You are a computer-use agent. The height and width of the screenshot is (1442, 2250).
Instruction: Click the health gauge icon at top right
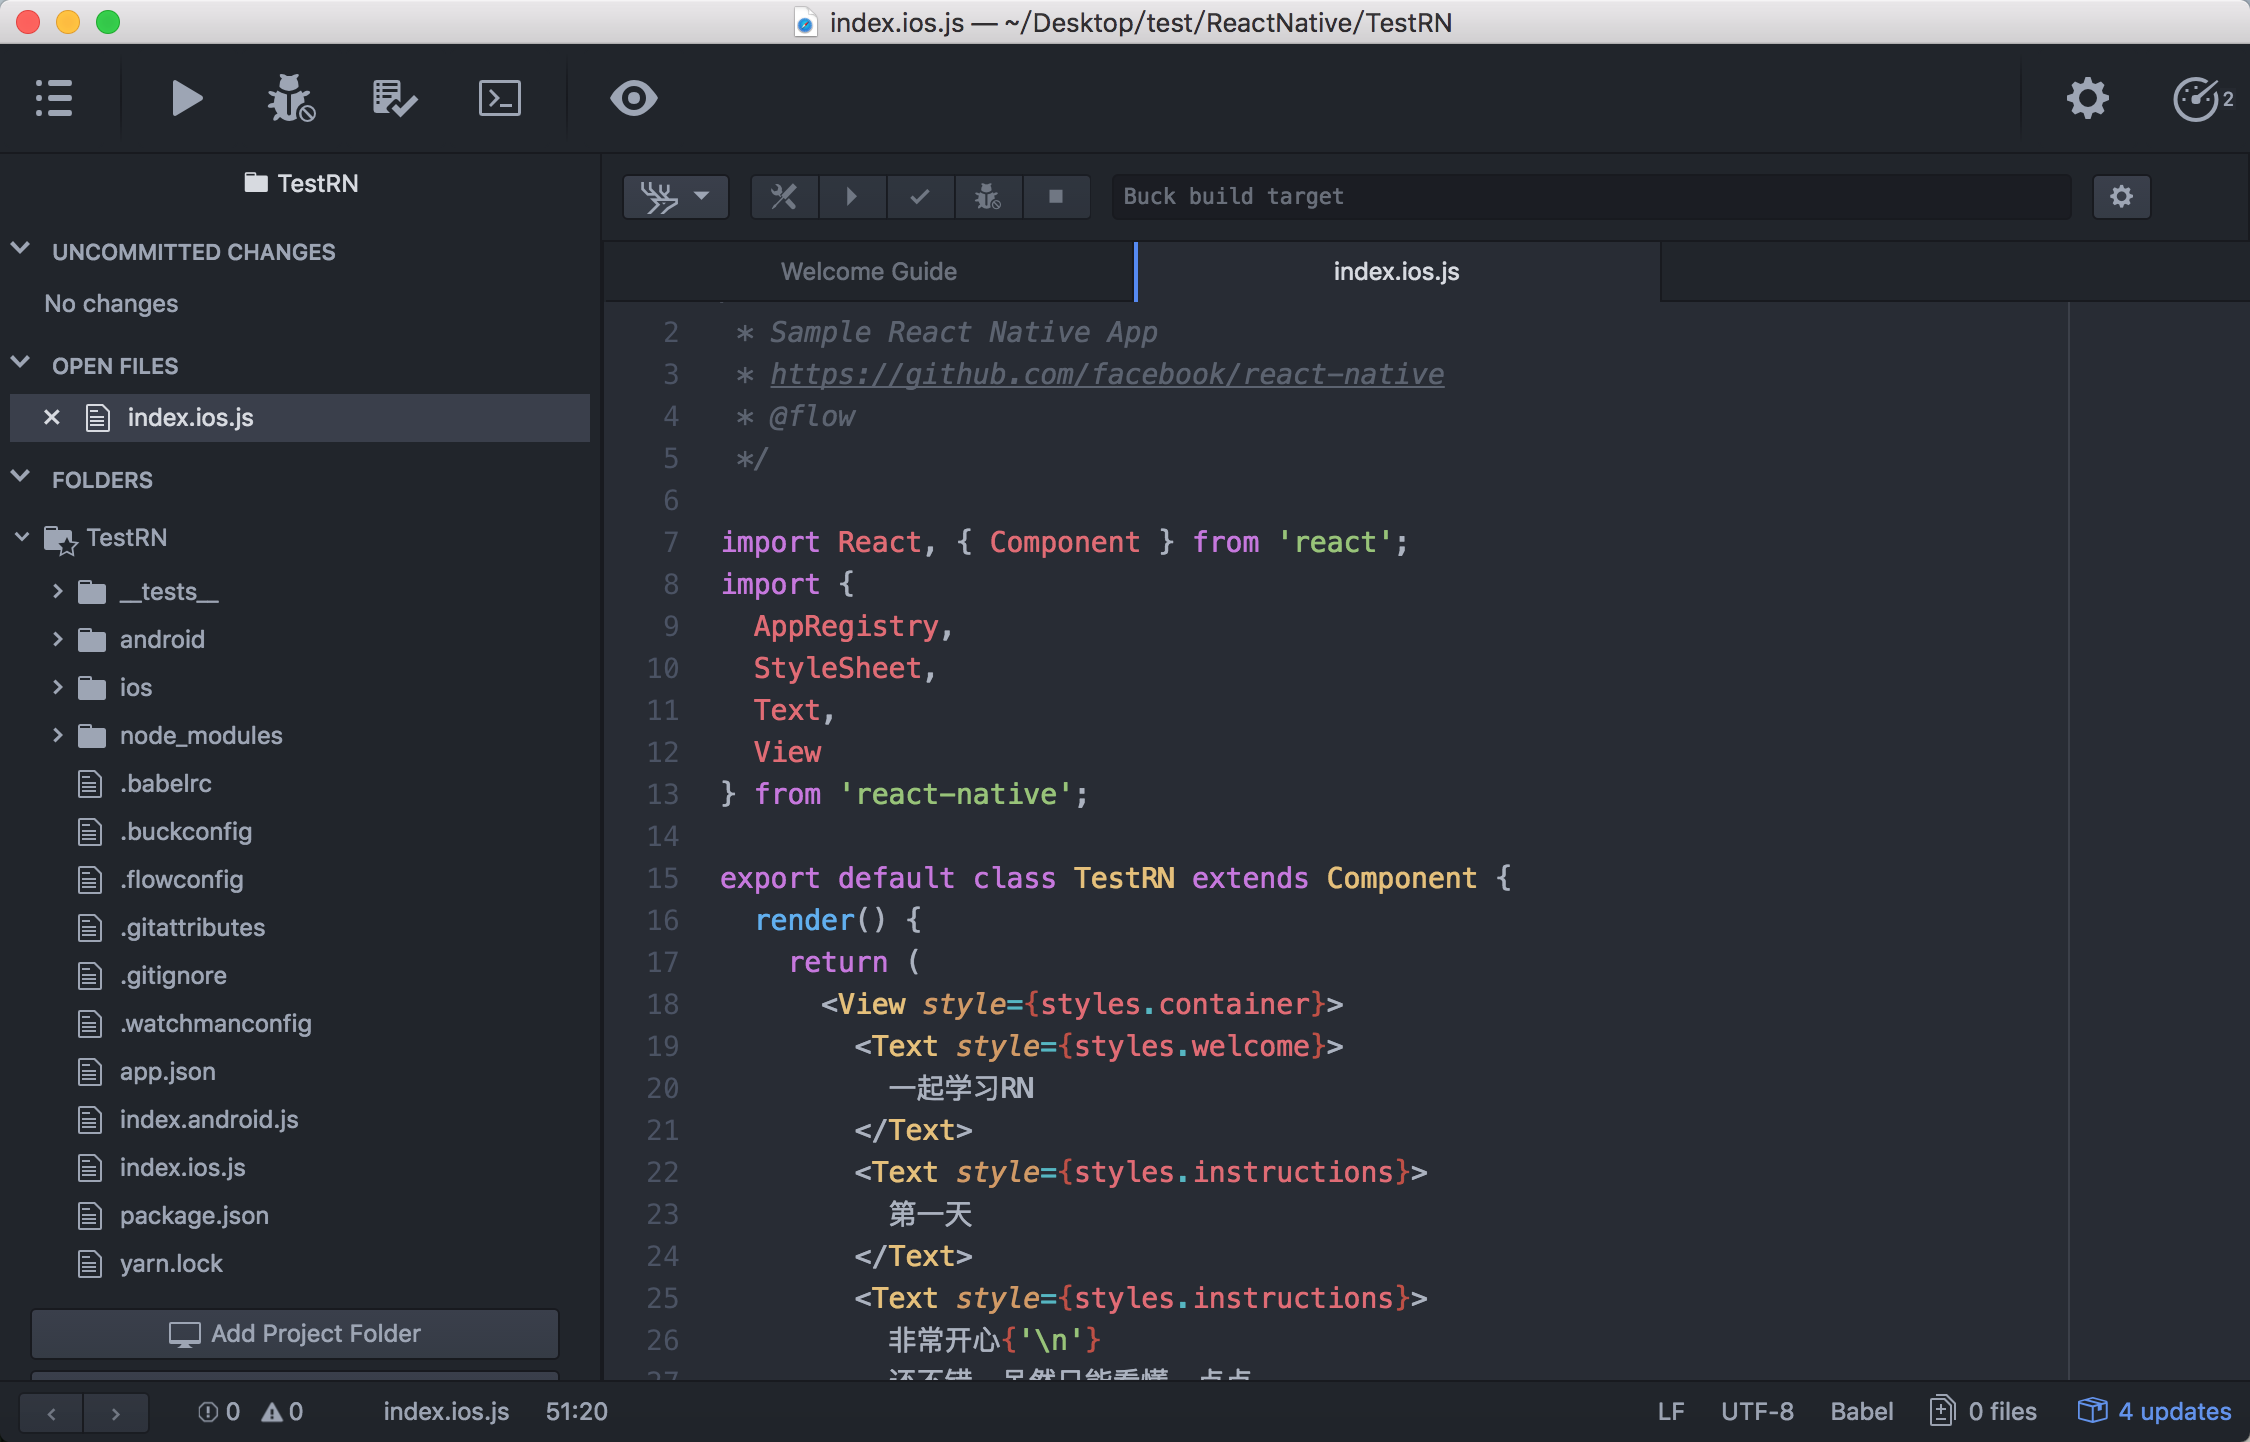[2198, 99]
